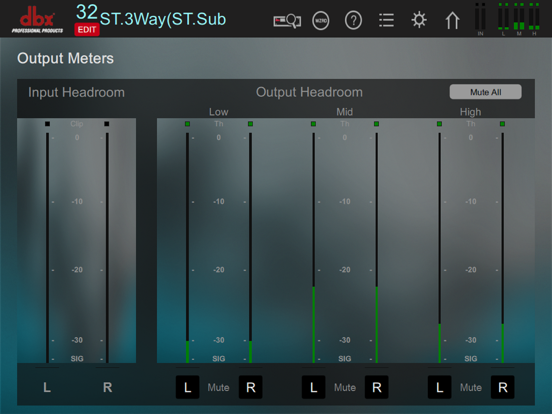Click the dbx logo
Viewport: 552px width, 414px height.
pyautogui.click(x=37, y=20)
